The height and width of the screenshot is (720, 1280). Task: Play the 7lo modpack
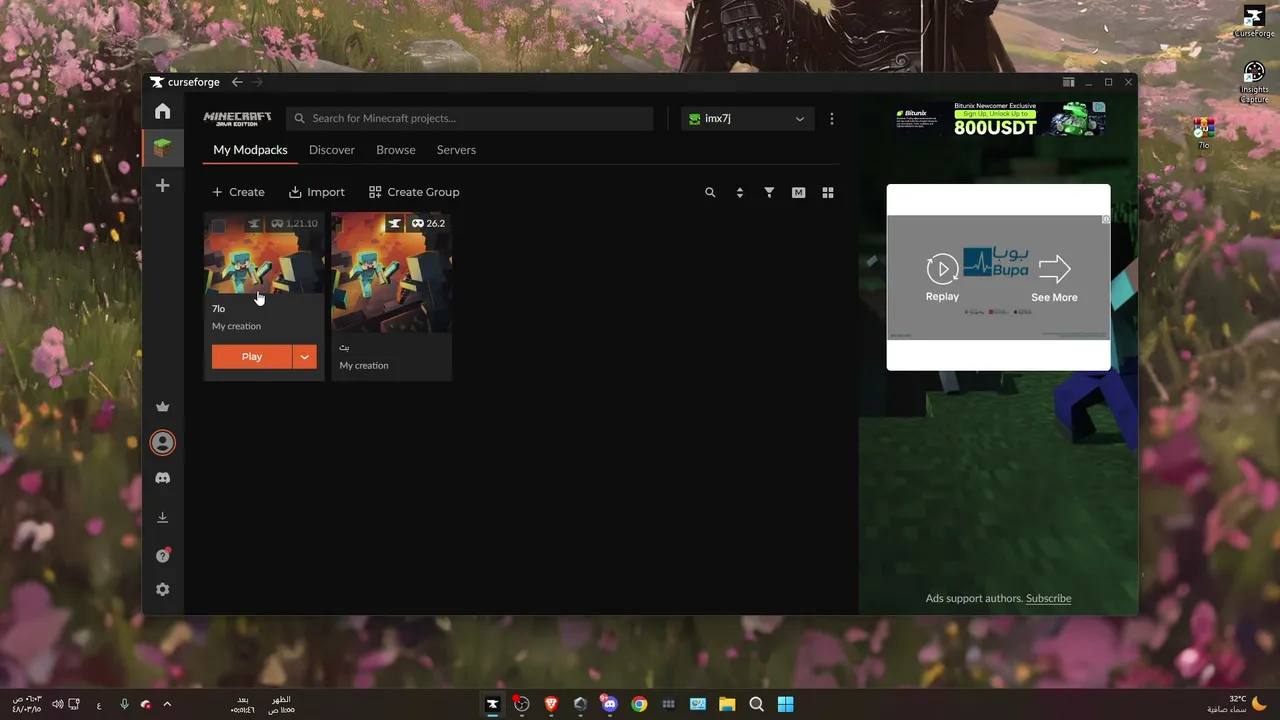pyautogui.click(x=252, y=357)
